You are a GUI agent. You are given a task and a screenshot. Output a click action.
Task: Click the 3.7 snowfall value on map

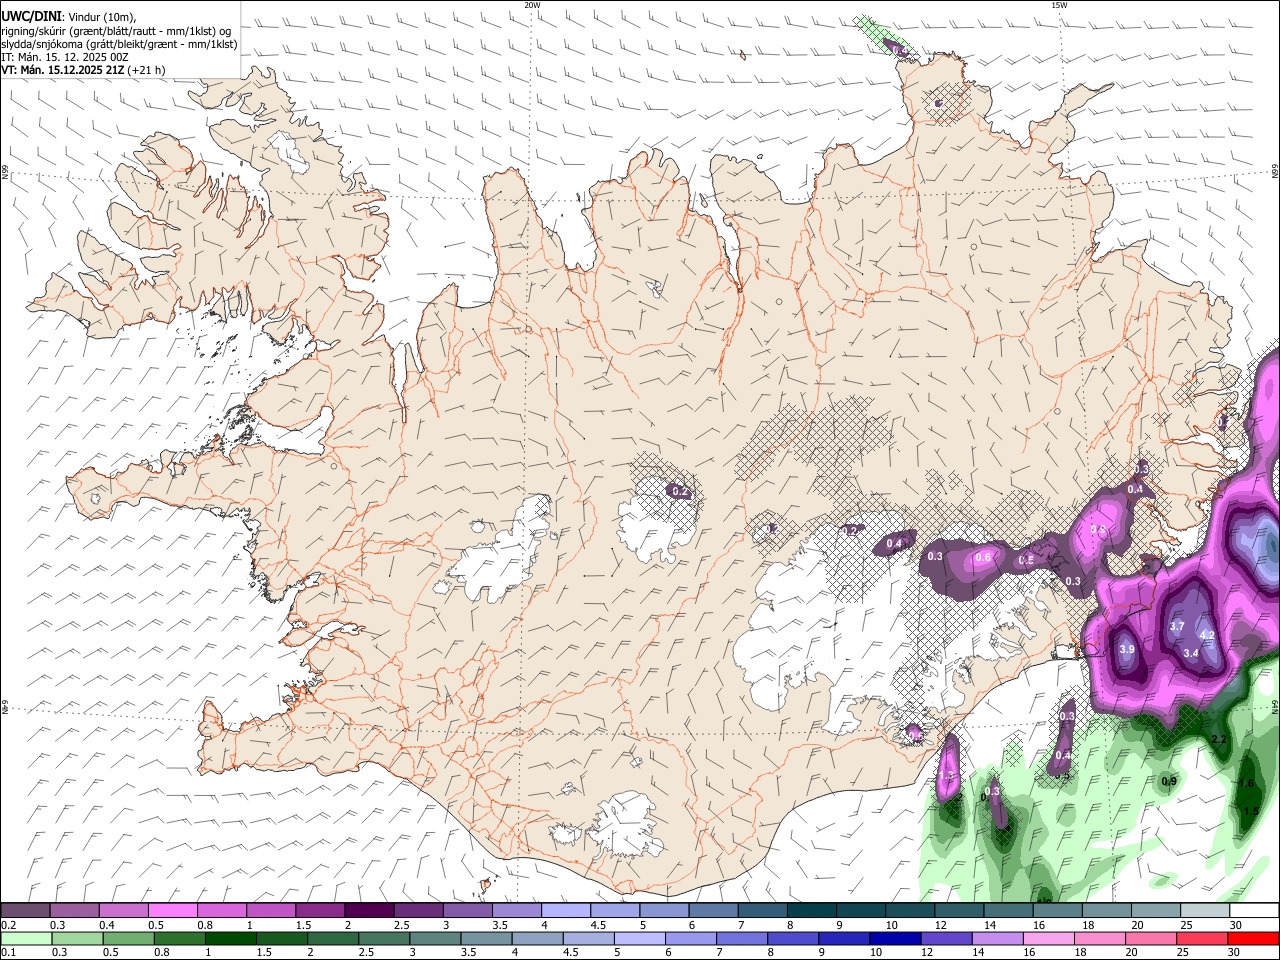click(x=1176, y=627)
